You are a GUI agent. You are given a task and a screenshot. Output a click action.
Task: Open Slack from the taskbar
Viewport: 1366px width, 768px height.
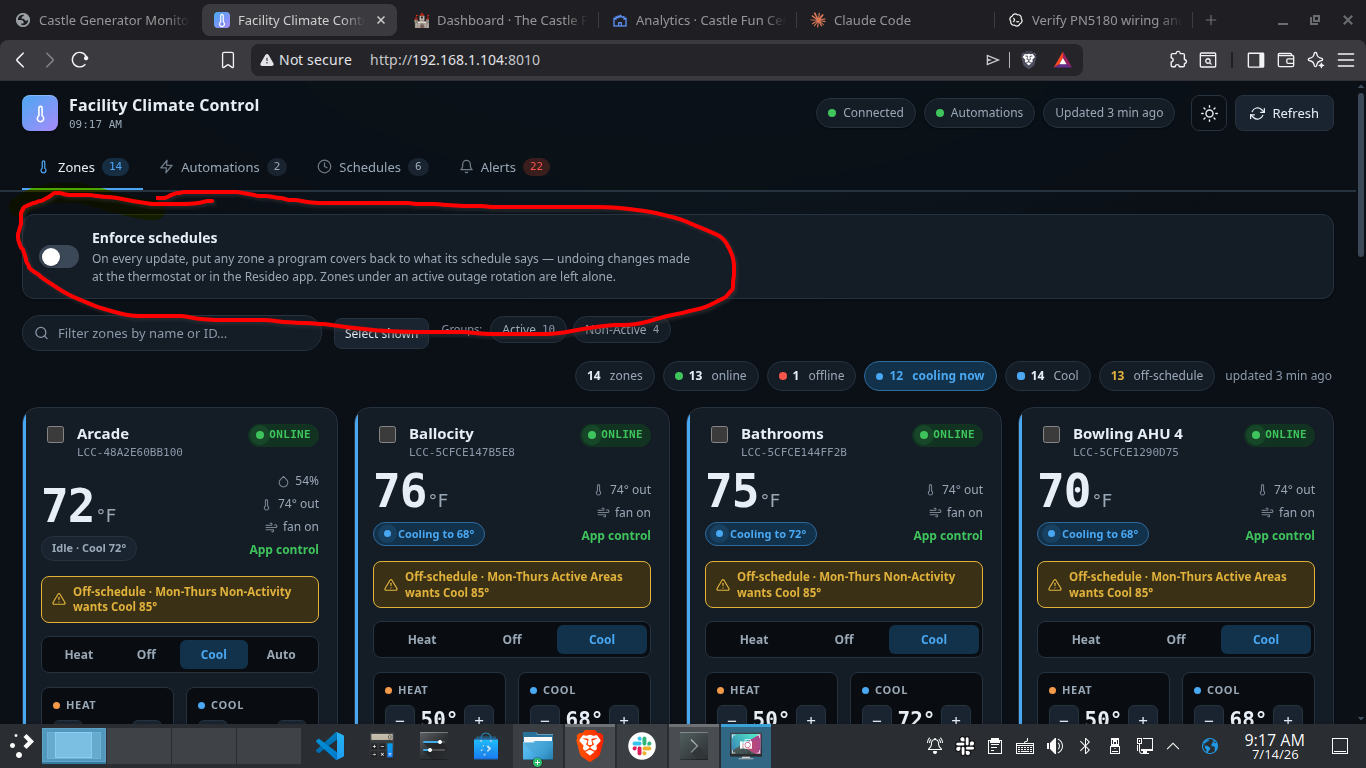pos(641,746)
